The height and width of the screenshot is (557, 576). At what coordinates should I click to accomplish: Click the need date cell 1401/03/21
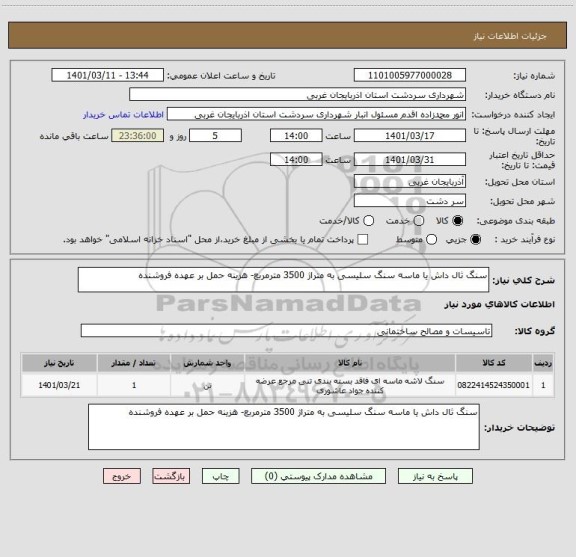click(x=59, y=385)
